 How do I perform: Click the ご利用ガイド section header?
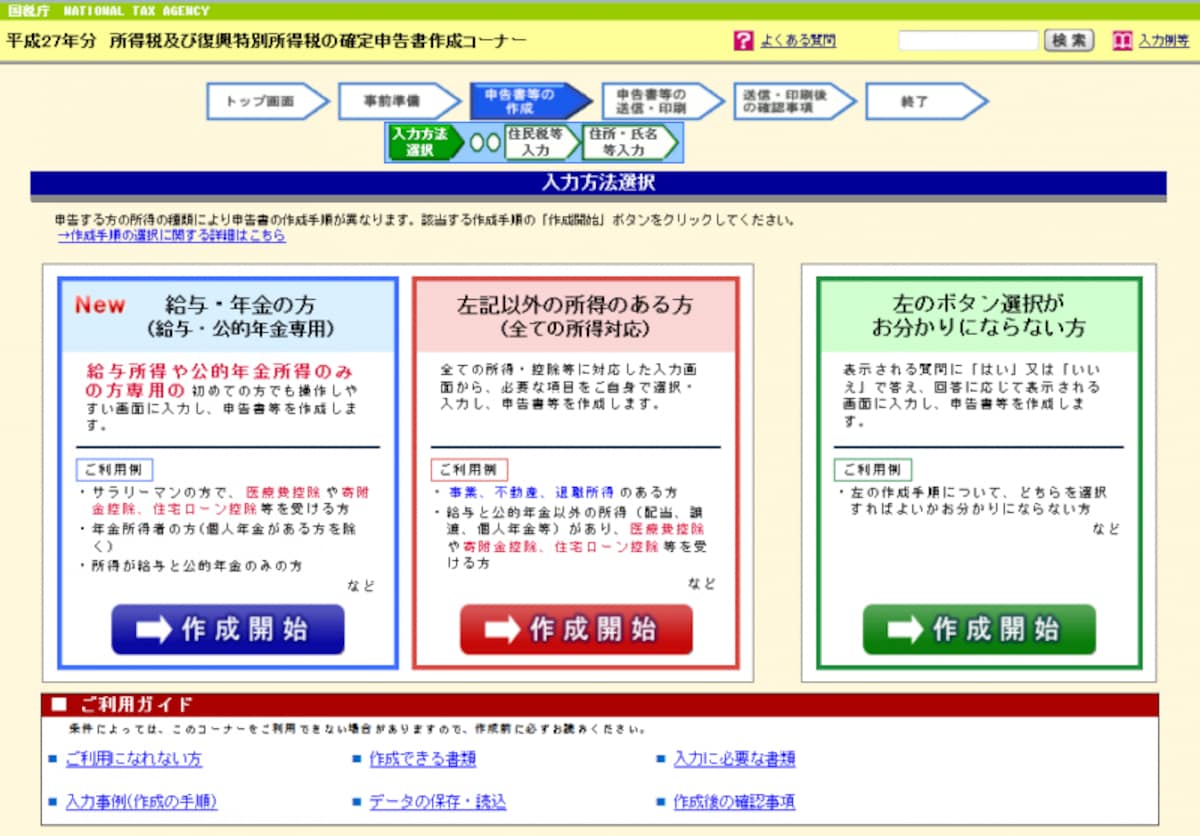click(600, 705)
